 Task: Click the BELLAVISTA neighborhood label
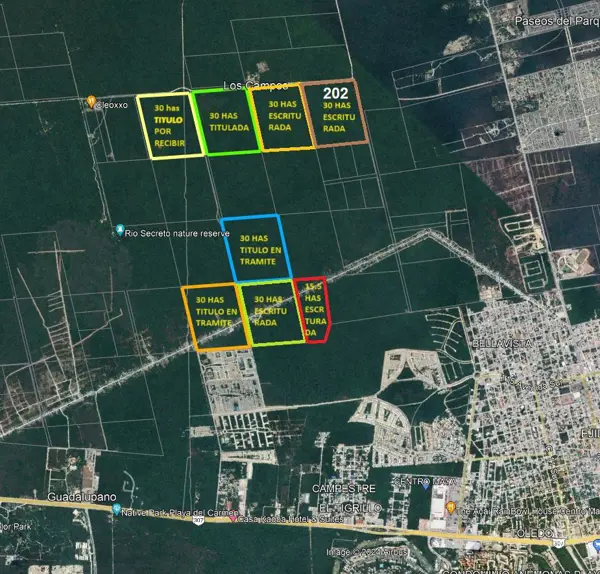pos(502,343)
